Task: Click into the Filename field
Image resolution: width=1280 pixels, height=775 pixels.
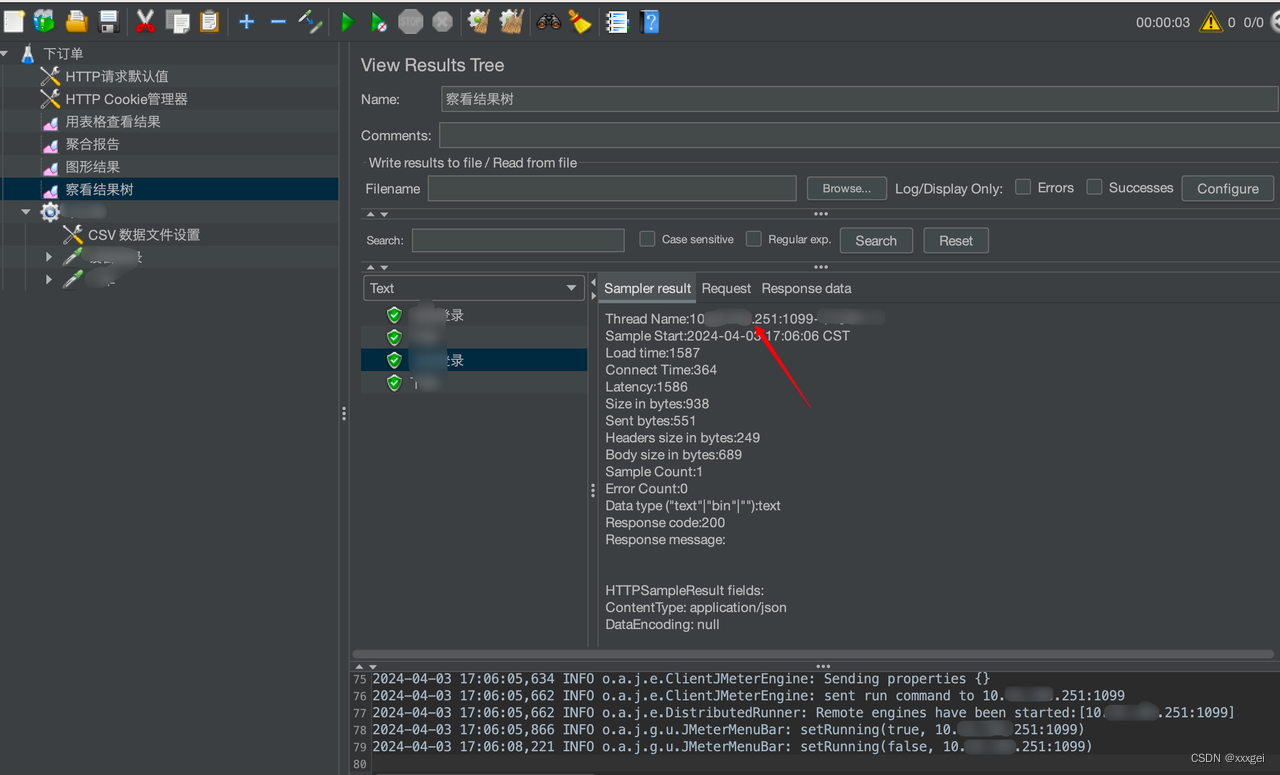Action: 612,188
